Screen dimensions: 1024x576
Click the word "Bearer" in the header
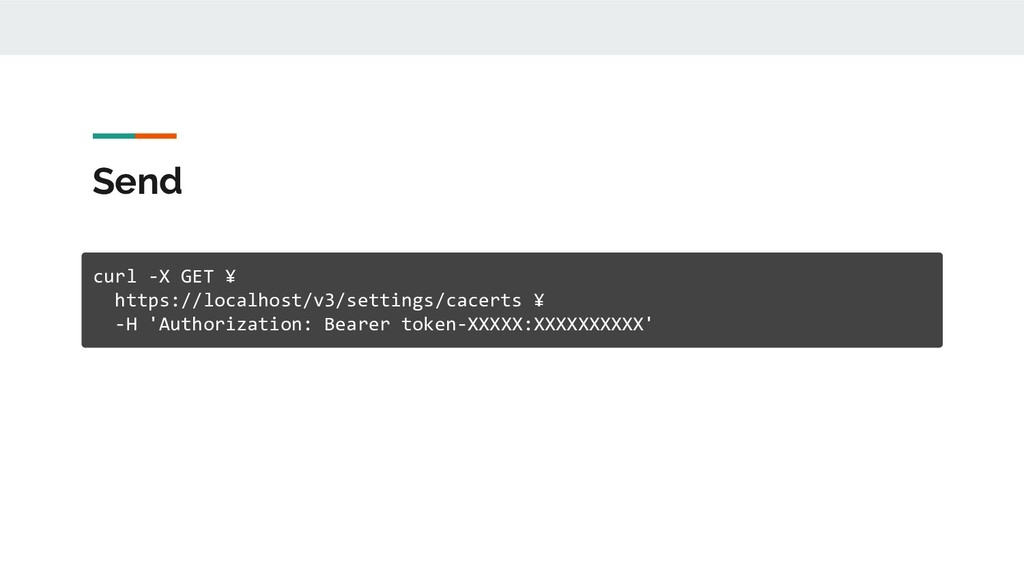357,324
